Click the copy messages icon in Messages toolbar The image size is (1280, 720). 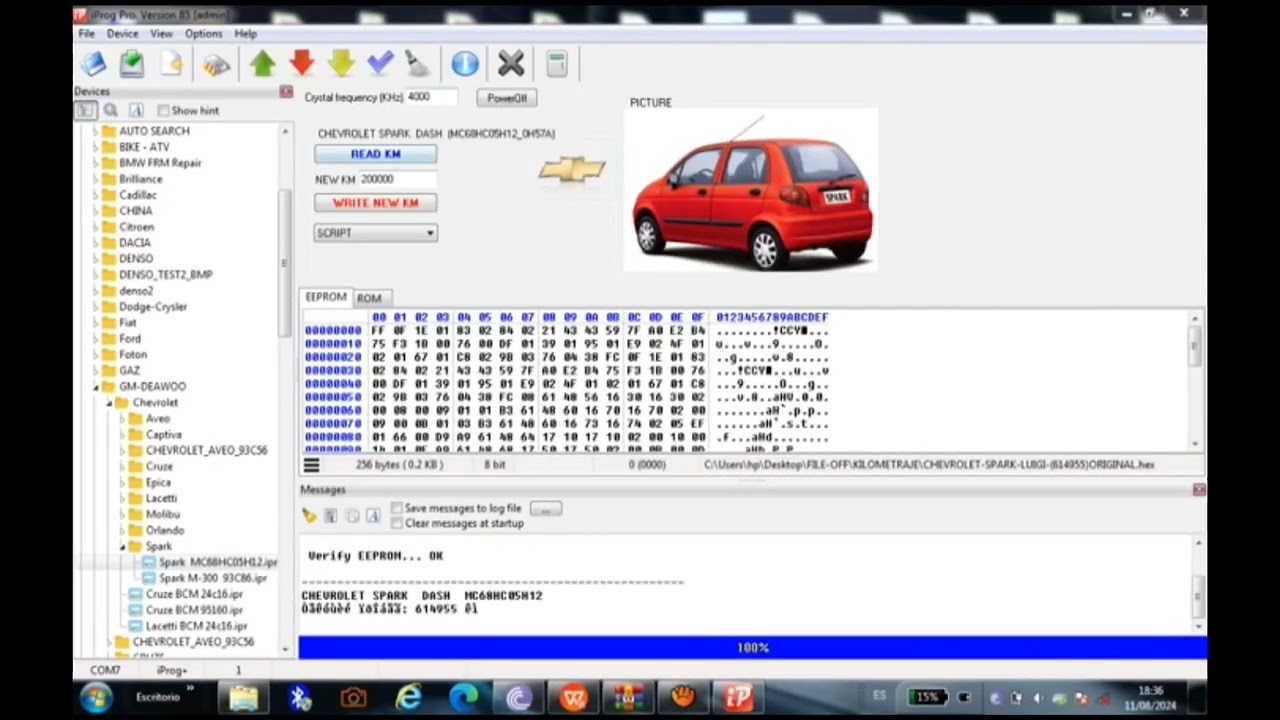click(x=352, y=516)
